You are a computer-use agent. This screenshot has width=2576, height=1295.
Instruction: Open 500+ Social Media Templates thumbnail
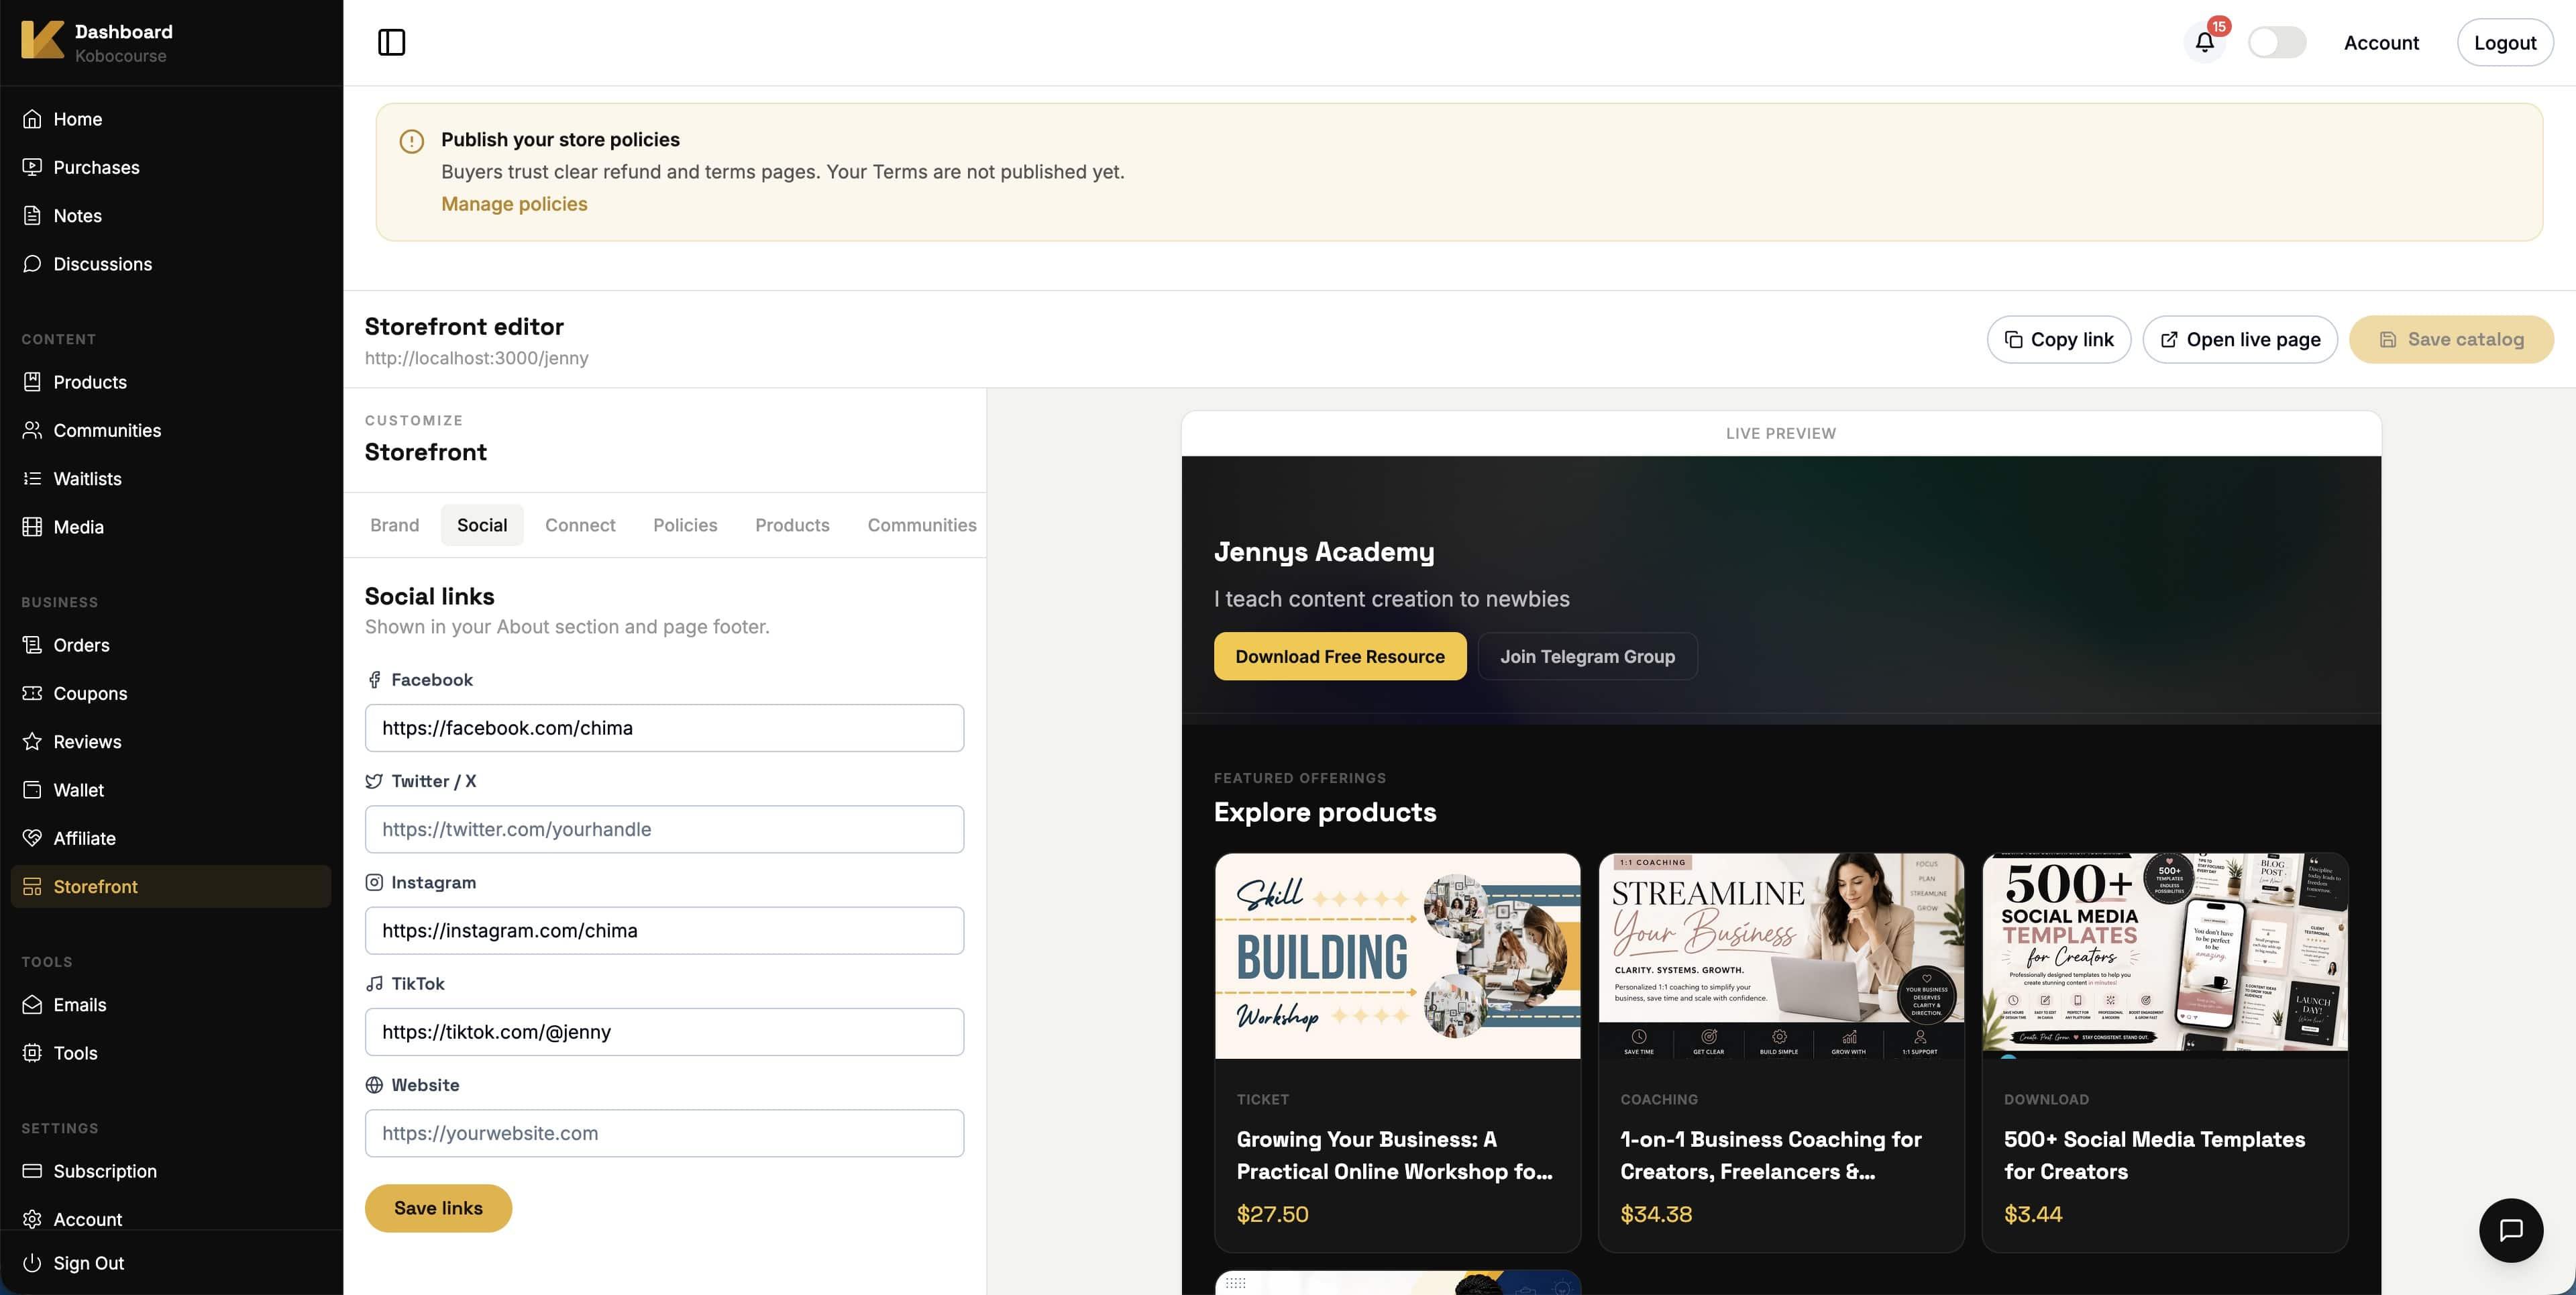(x=2165, y=955)
